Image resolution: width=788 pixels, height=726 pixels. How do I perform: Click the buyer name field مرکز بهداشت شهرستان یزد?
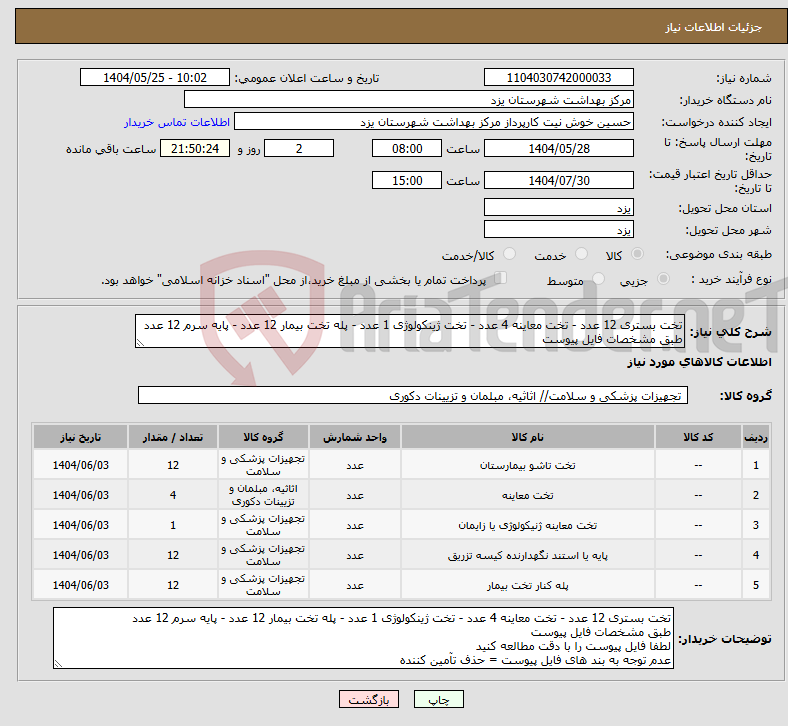point(409,99)
